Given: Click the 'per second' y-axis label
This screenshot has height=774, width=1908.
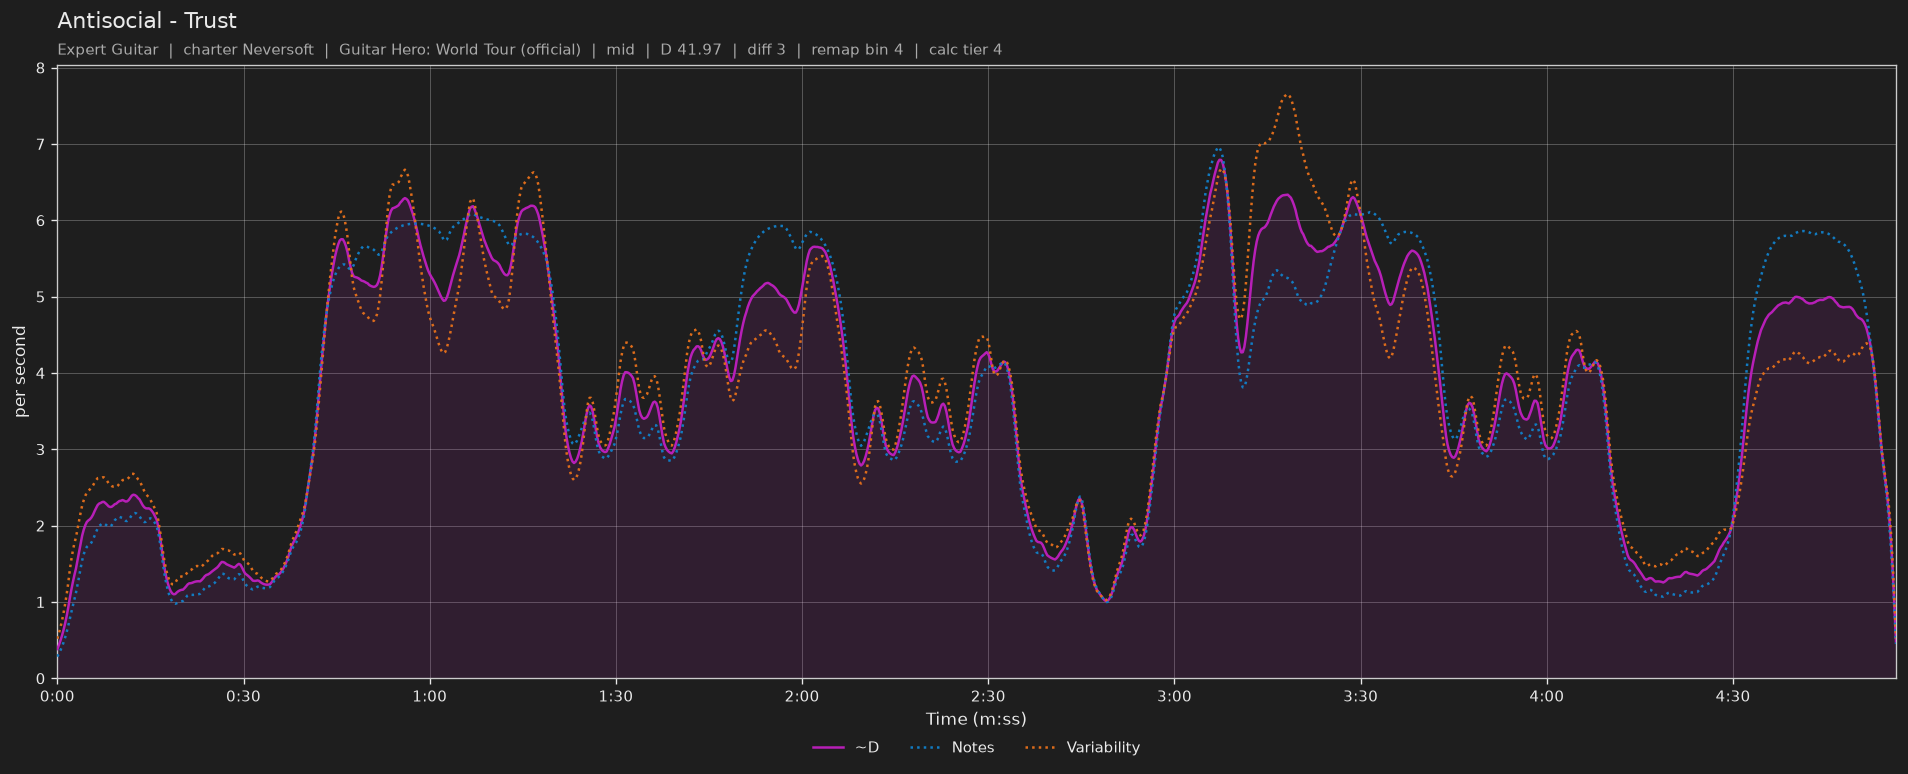Looking at the screenshot, I should click(20, 372).
